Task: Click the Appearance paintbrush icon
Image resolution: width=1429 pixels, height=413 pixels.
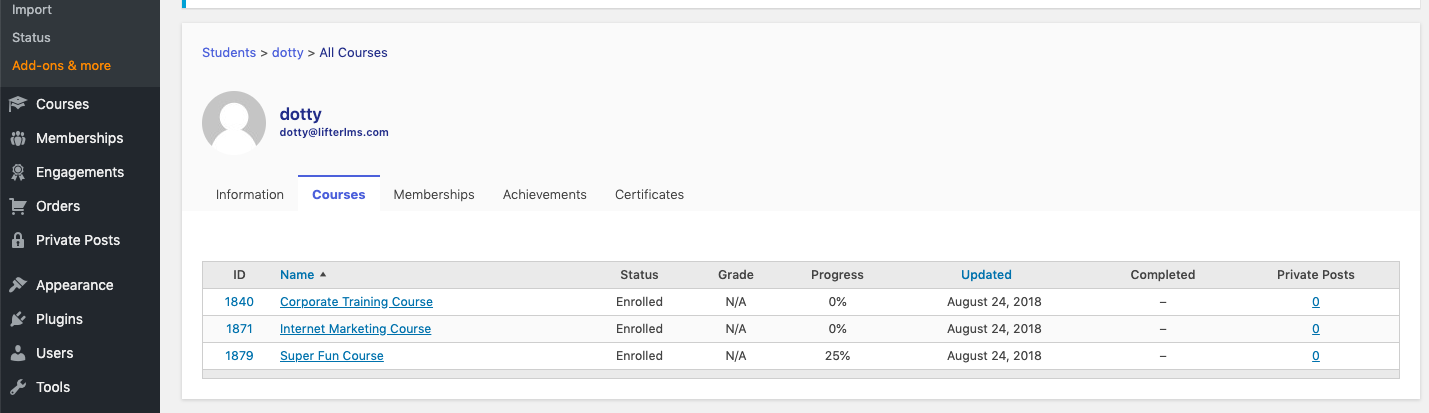Action: tap(17, 285)
